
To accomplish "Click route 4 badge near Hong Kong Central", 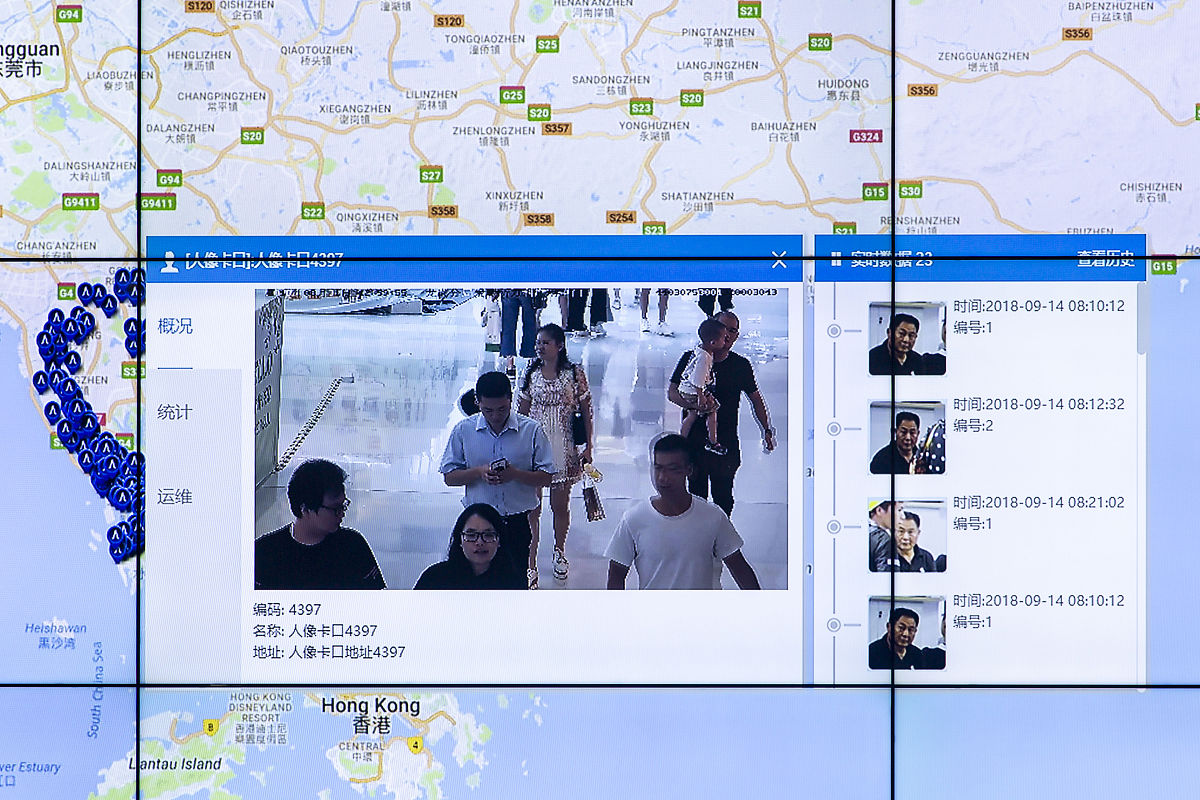I will (x=414, y=745).
